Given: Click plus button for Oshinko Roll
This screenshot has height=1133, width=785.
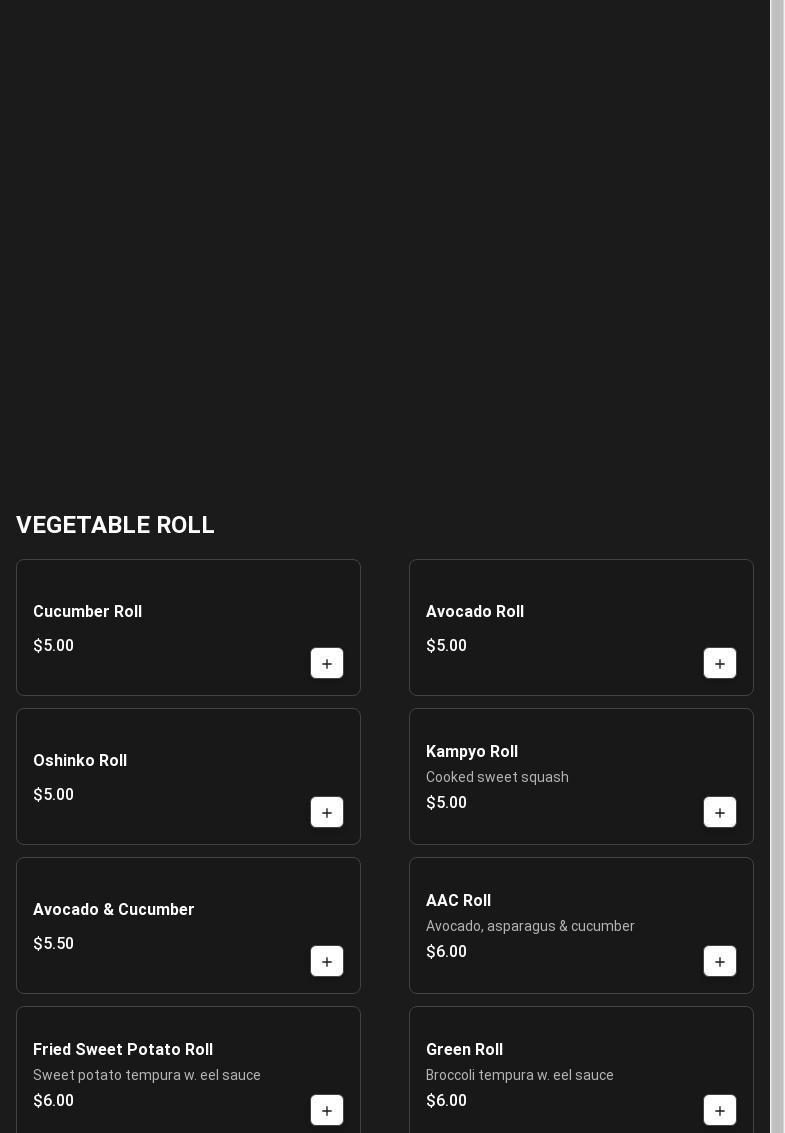Looking at the screenshot, I should pyautogui.click(x=327, y=813).
